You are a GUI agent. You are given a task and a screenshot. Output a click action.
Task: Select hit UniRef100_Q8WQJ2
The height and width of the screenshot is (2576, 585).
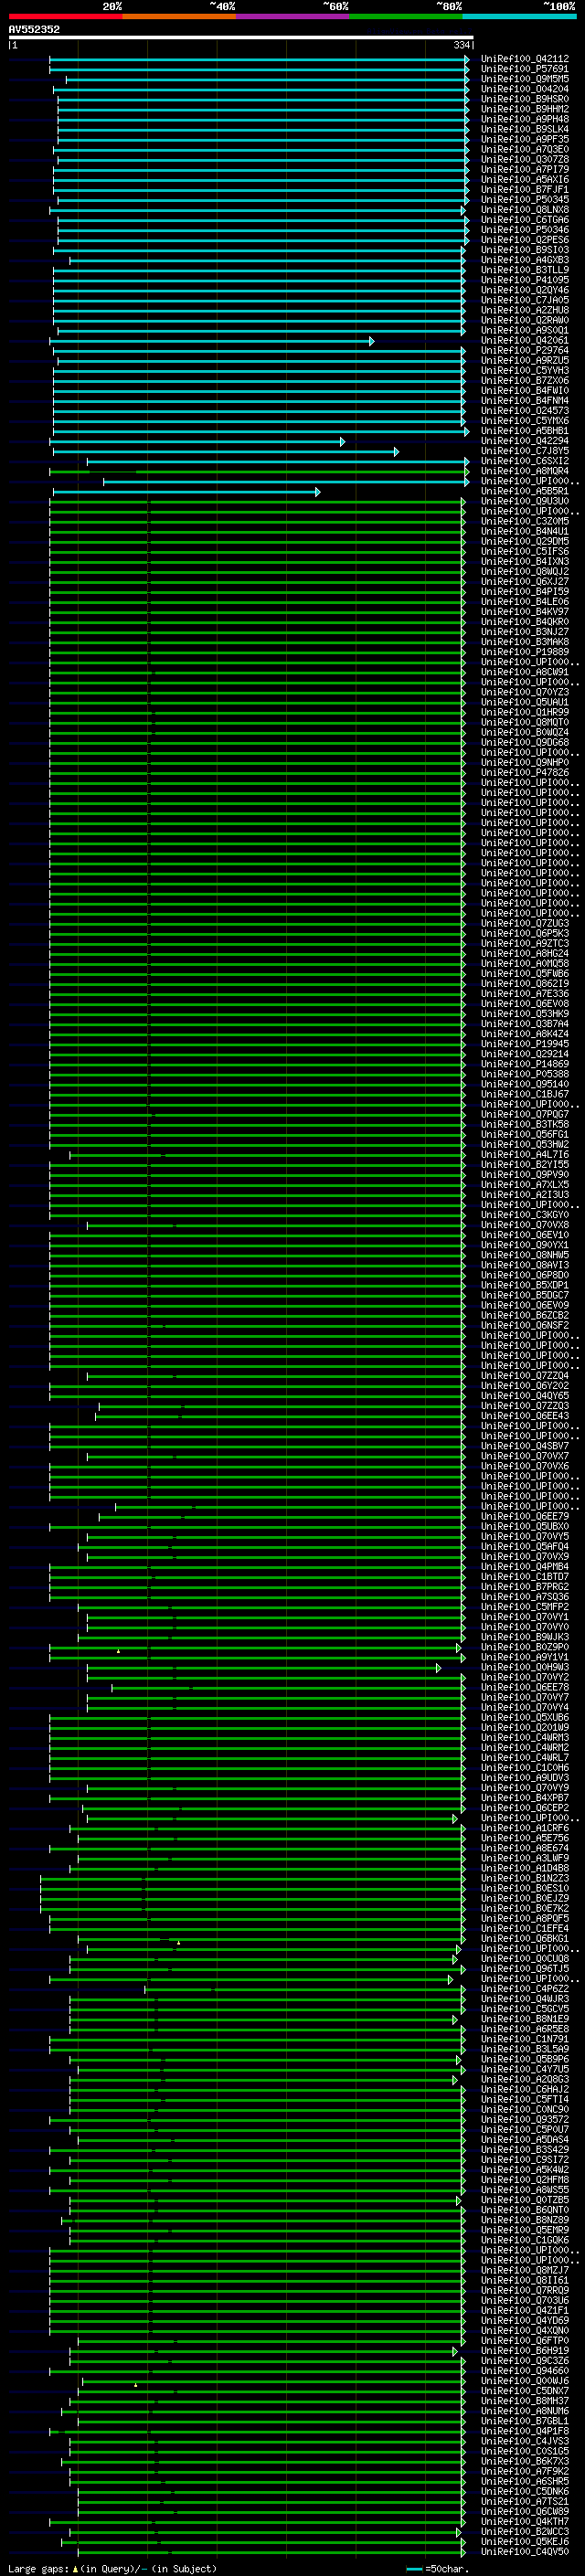pos(524,572)
